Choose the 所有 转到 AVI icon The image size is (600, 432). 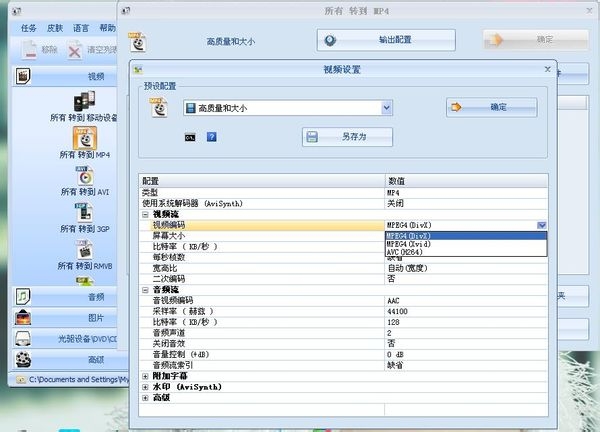click(85, 176)
